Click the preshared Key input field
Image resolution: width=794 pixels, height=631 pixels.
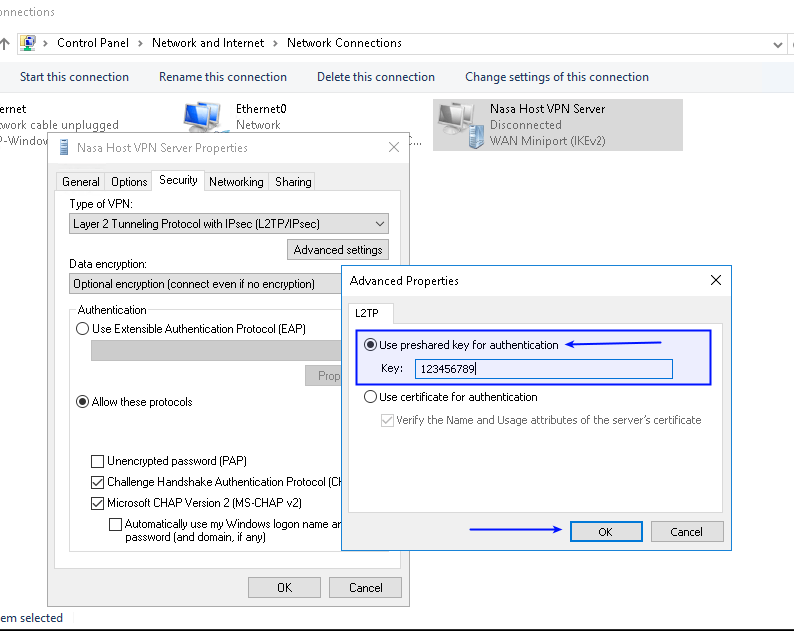[543, 369]
